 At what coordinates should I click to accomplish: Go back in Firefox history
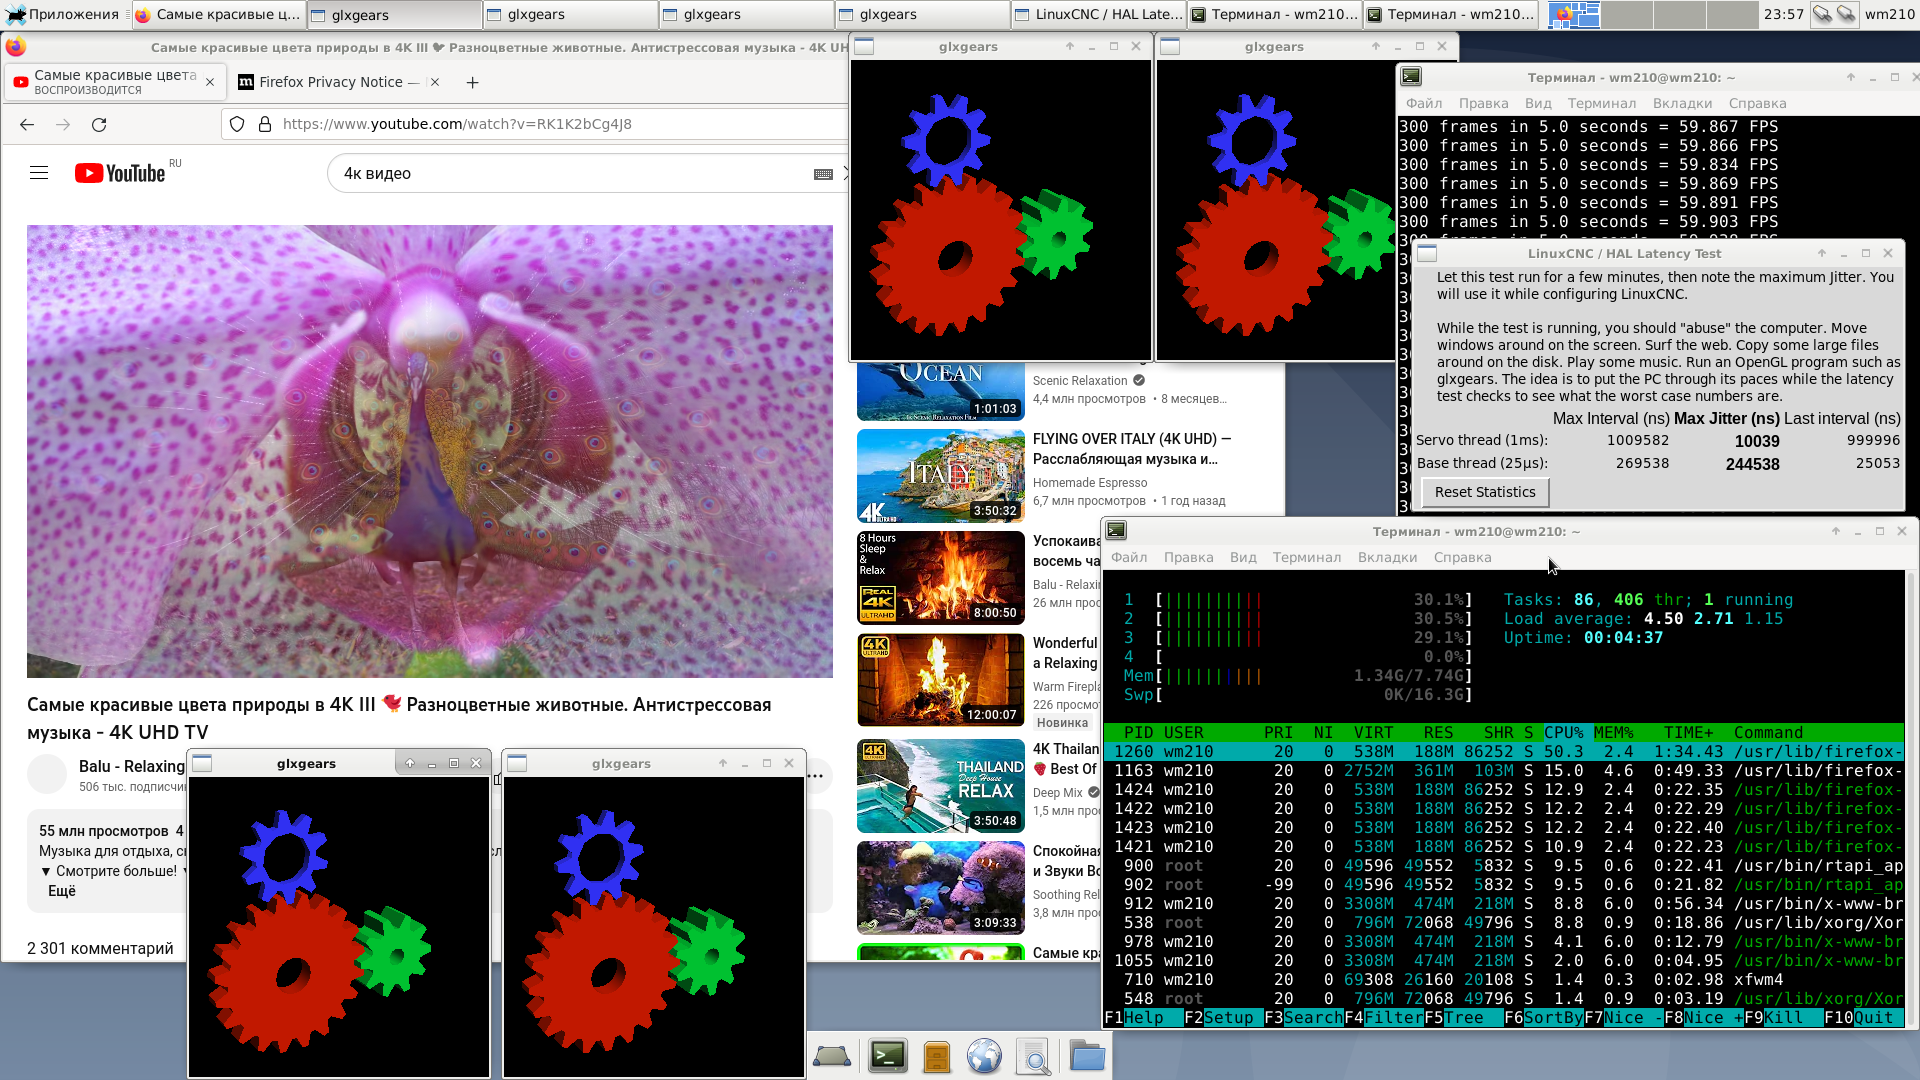(27, 125)
